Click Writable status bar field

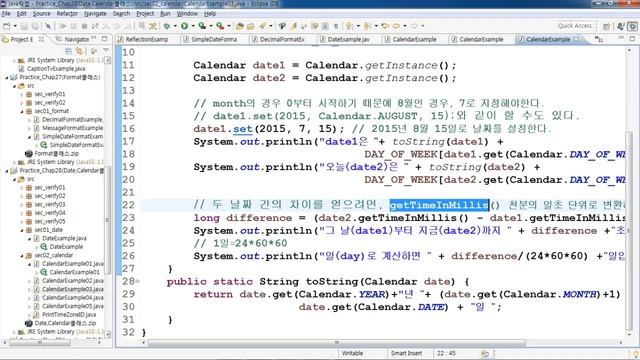tap(352, 353)
